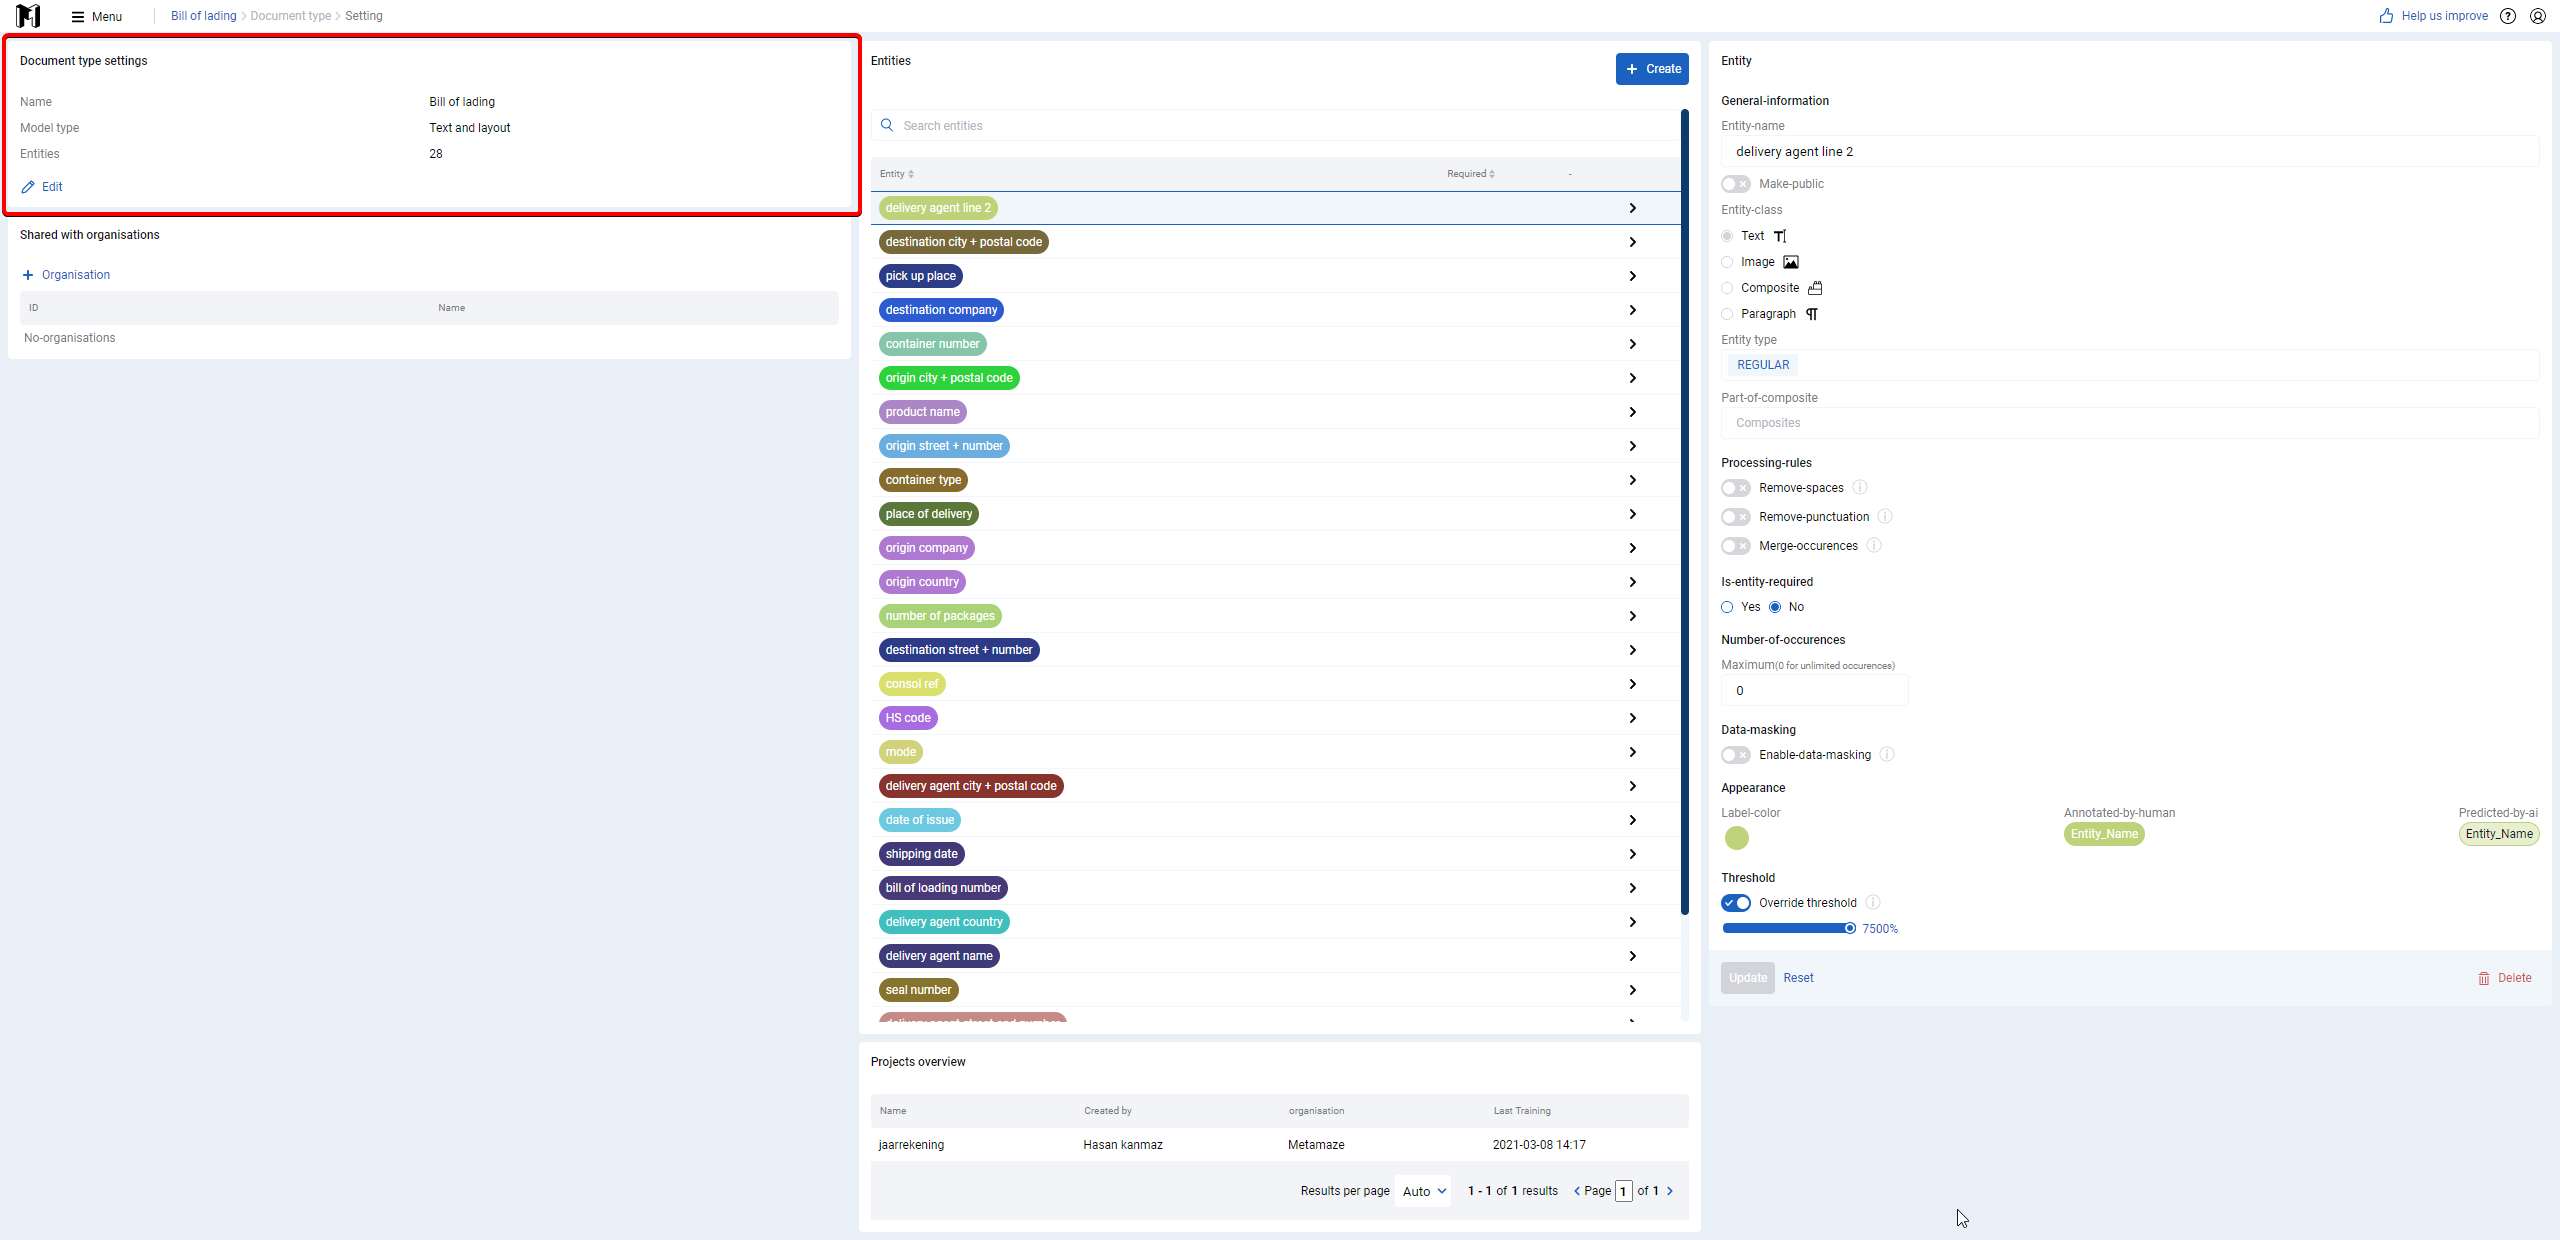Click the Remove-spaces info icon
Image resolution: width=2560 pixels, height=1240 pixels.
pos(1860,488)
